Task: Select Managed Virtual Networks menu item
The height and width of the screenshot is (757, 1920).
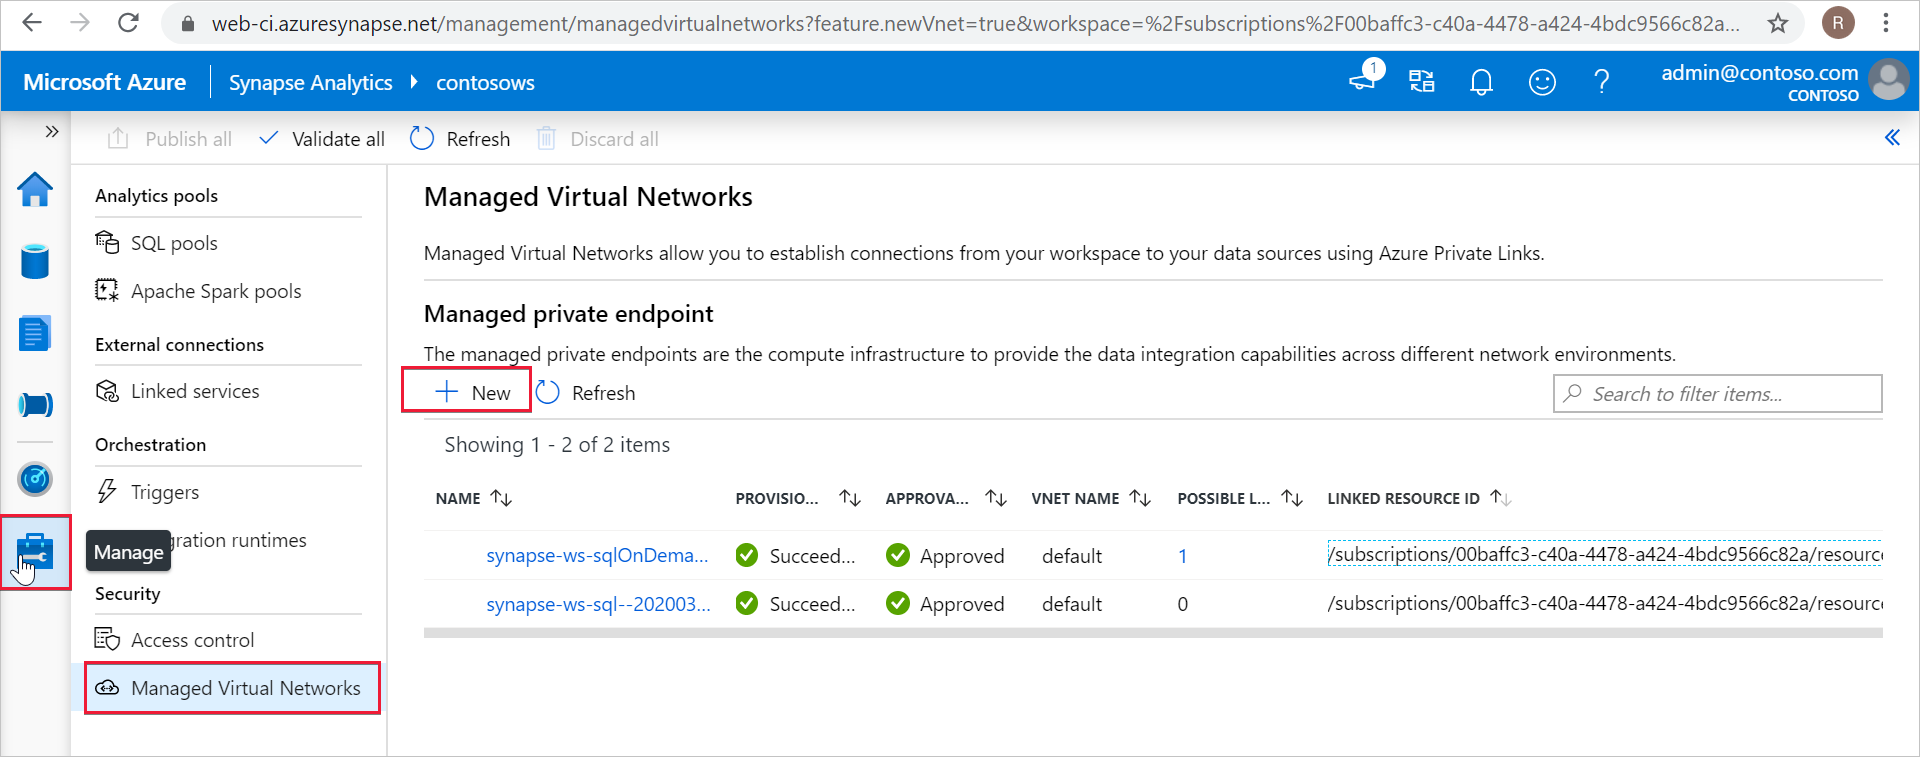Action: pyautogui.click(x=232, y=688)
